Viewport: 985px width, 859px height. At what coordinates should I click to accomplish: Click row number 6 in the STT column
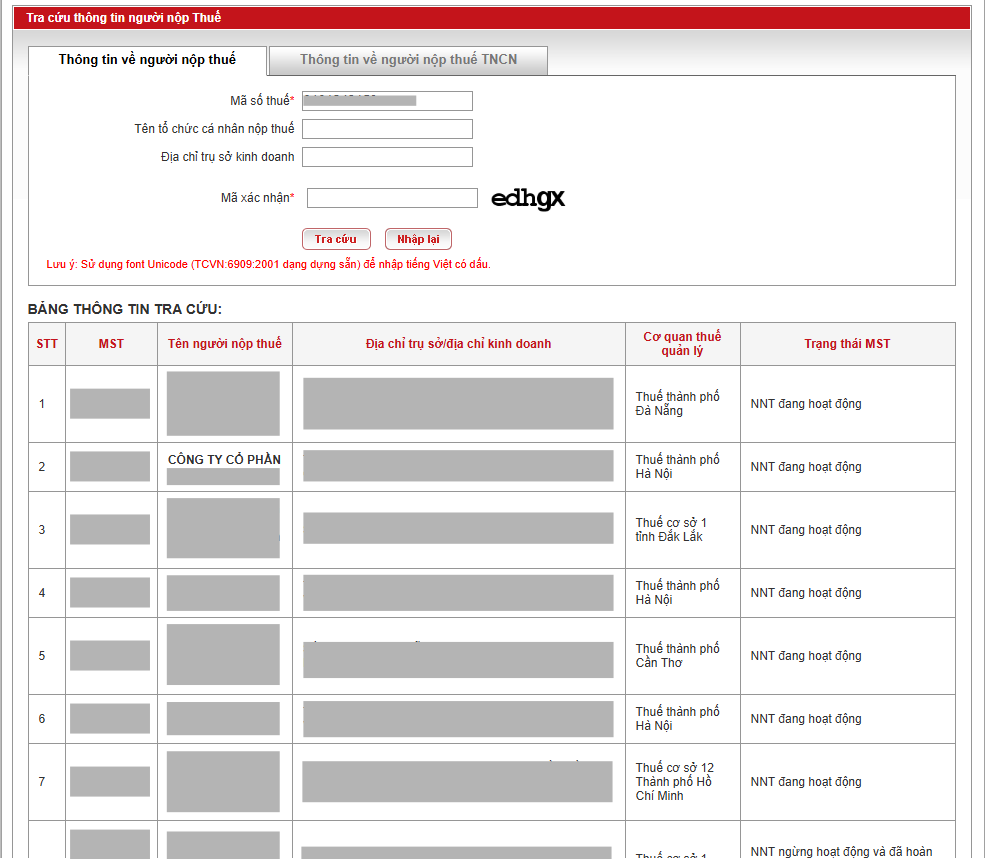pos(42,718)
